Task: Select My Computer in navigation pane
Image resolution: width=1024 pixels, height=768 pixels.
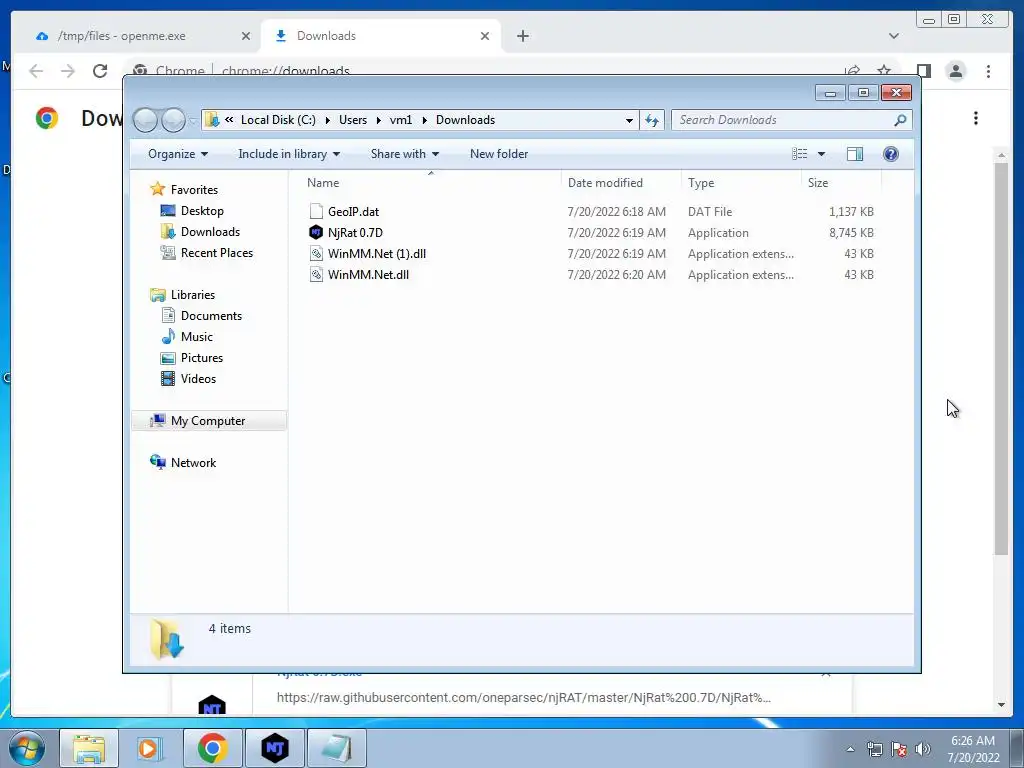Action: click(208, 421)
